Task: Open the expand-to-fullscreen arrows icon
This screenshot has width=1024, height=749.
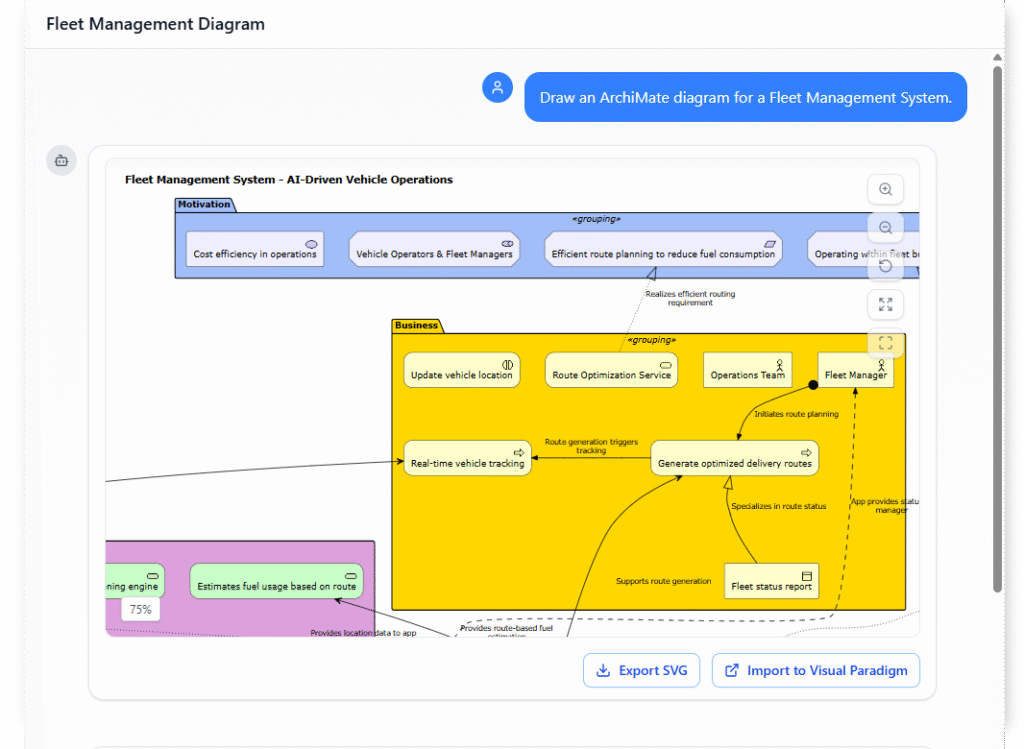Action: (x=884, y=304)
